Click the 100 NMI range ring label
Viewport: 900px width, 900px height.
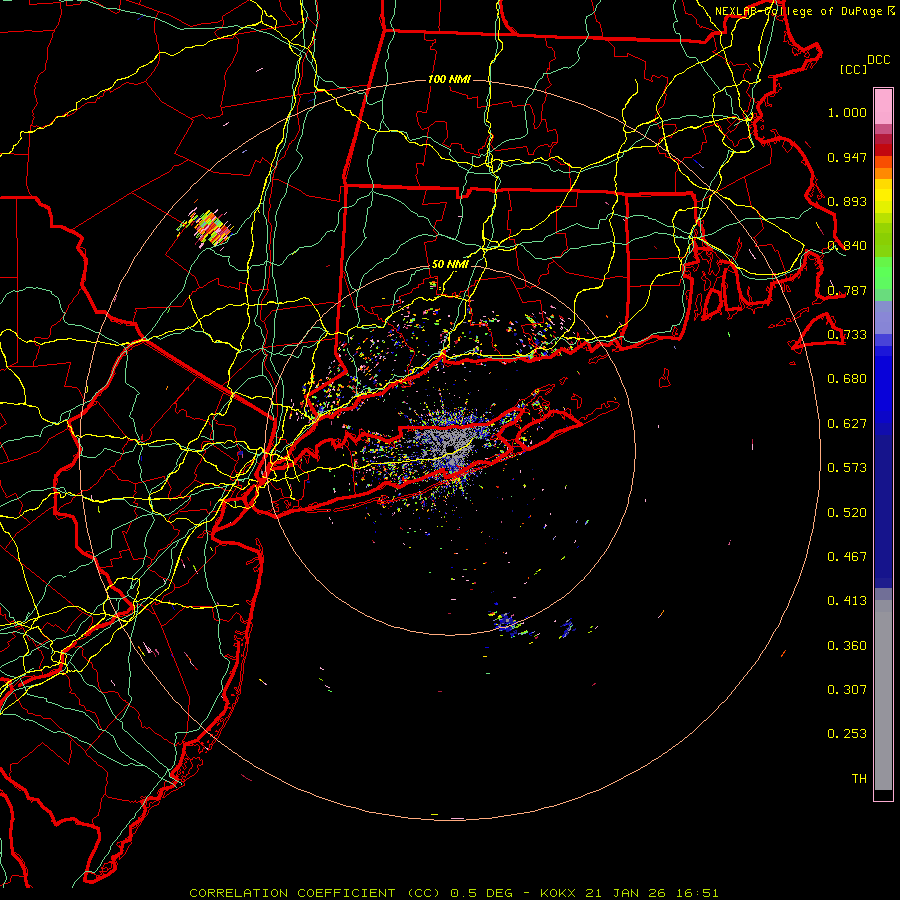pos(449,79)
